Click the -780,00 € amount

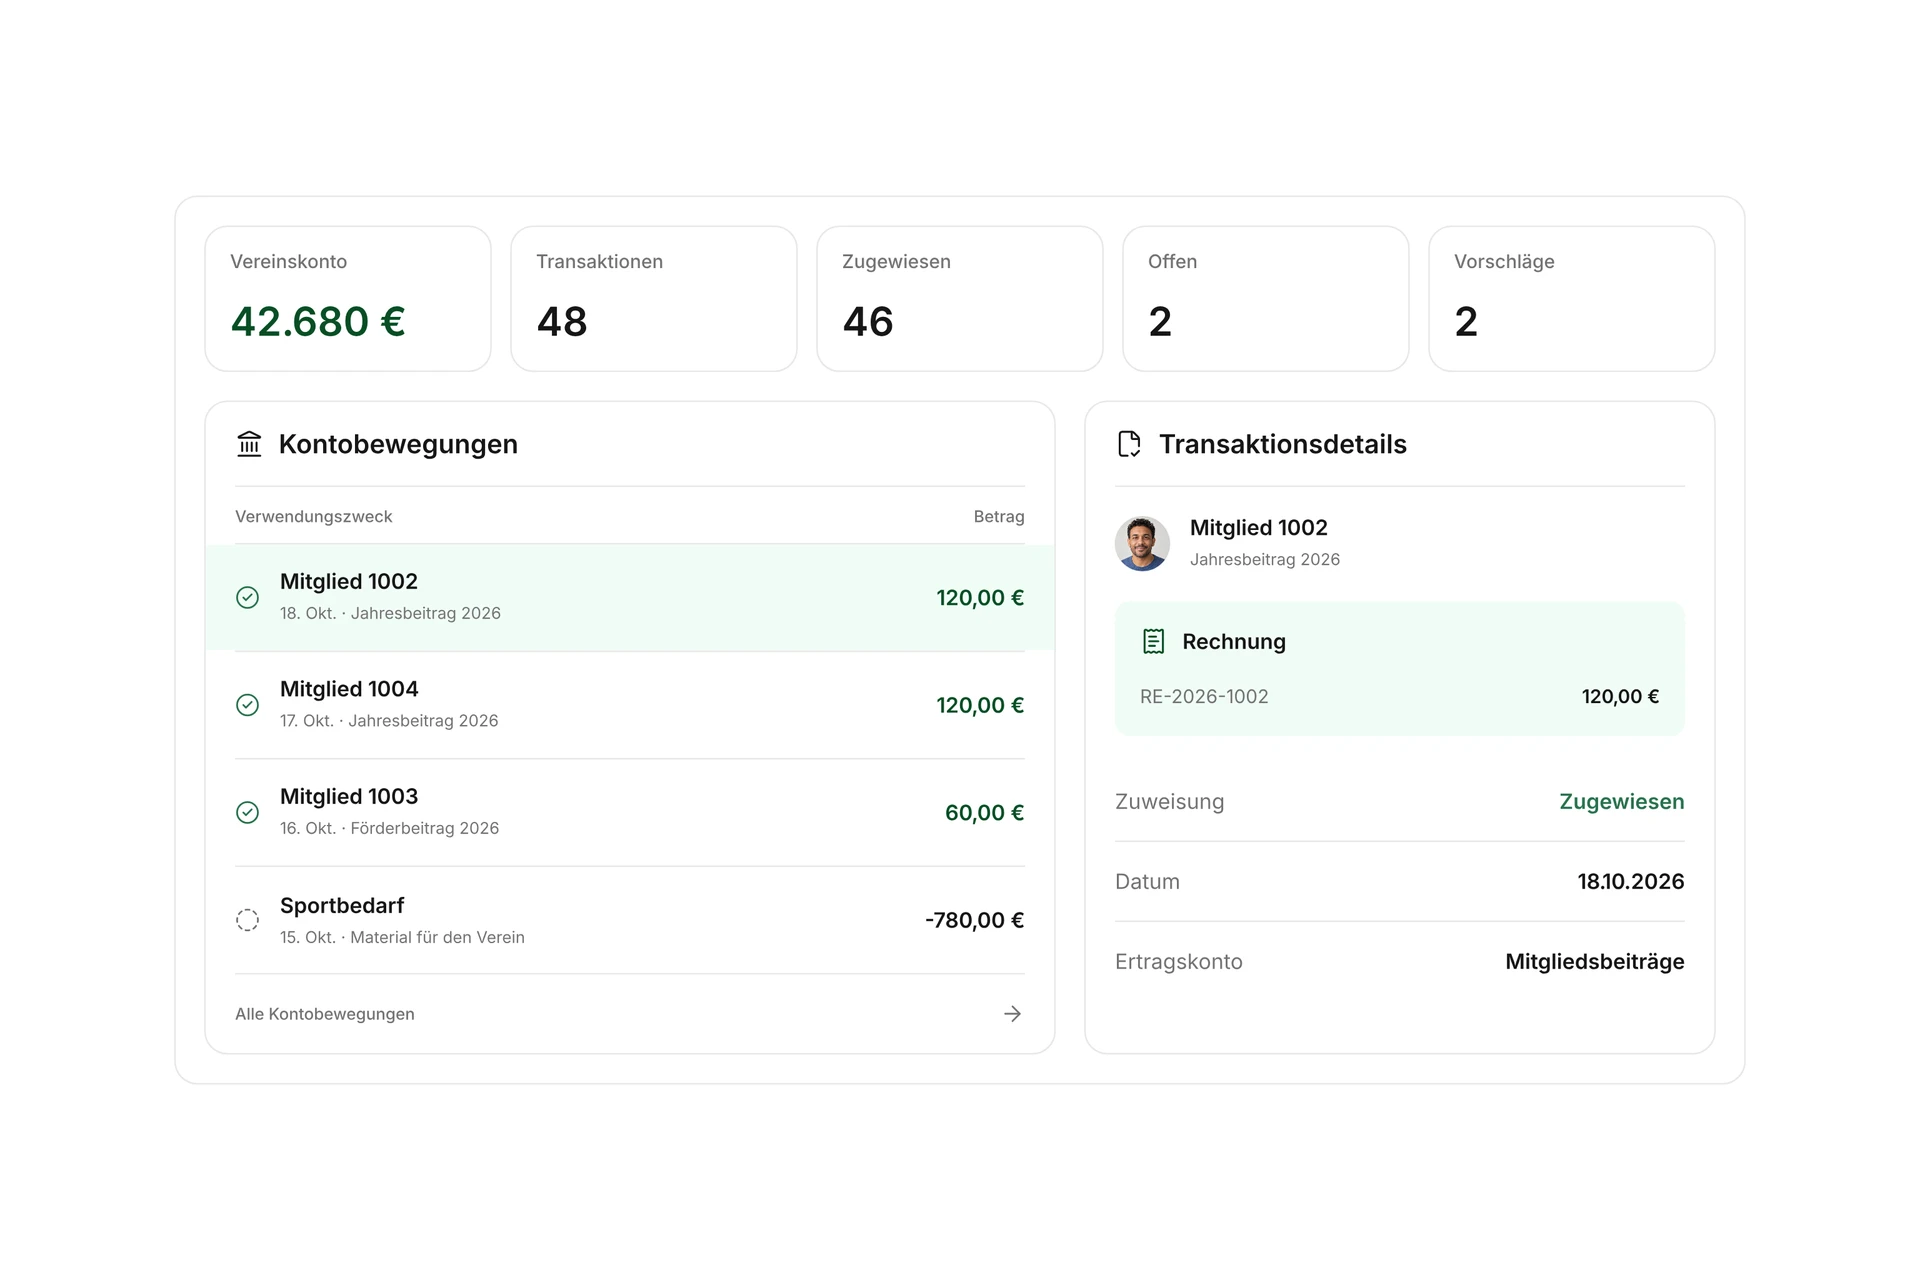(975, 920)
